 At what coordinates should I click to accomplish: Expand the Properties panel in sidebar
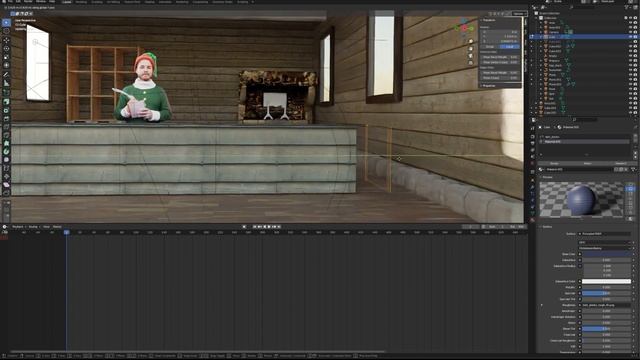tap(482, 86)
